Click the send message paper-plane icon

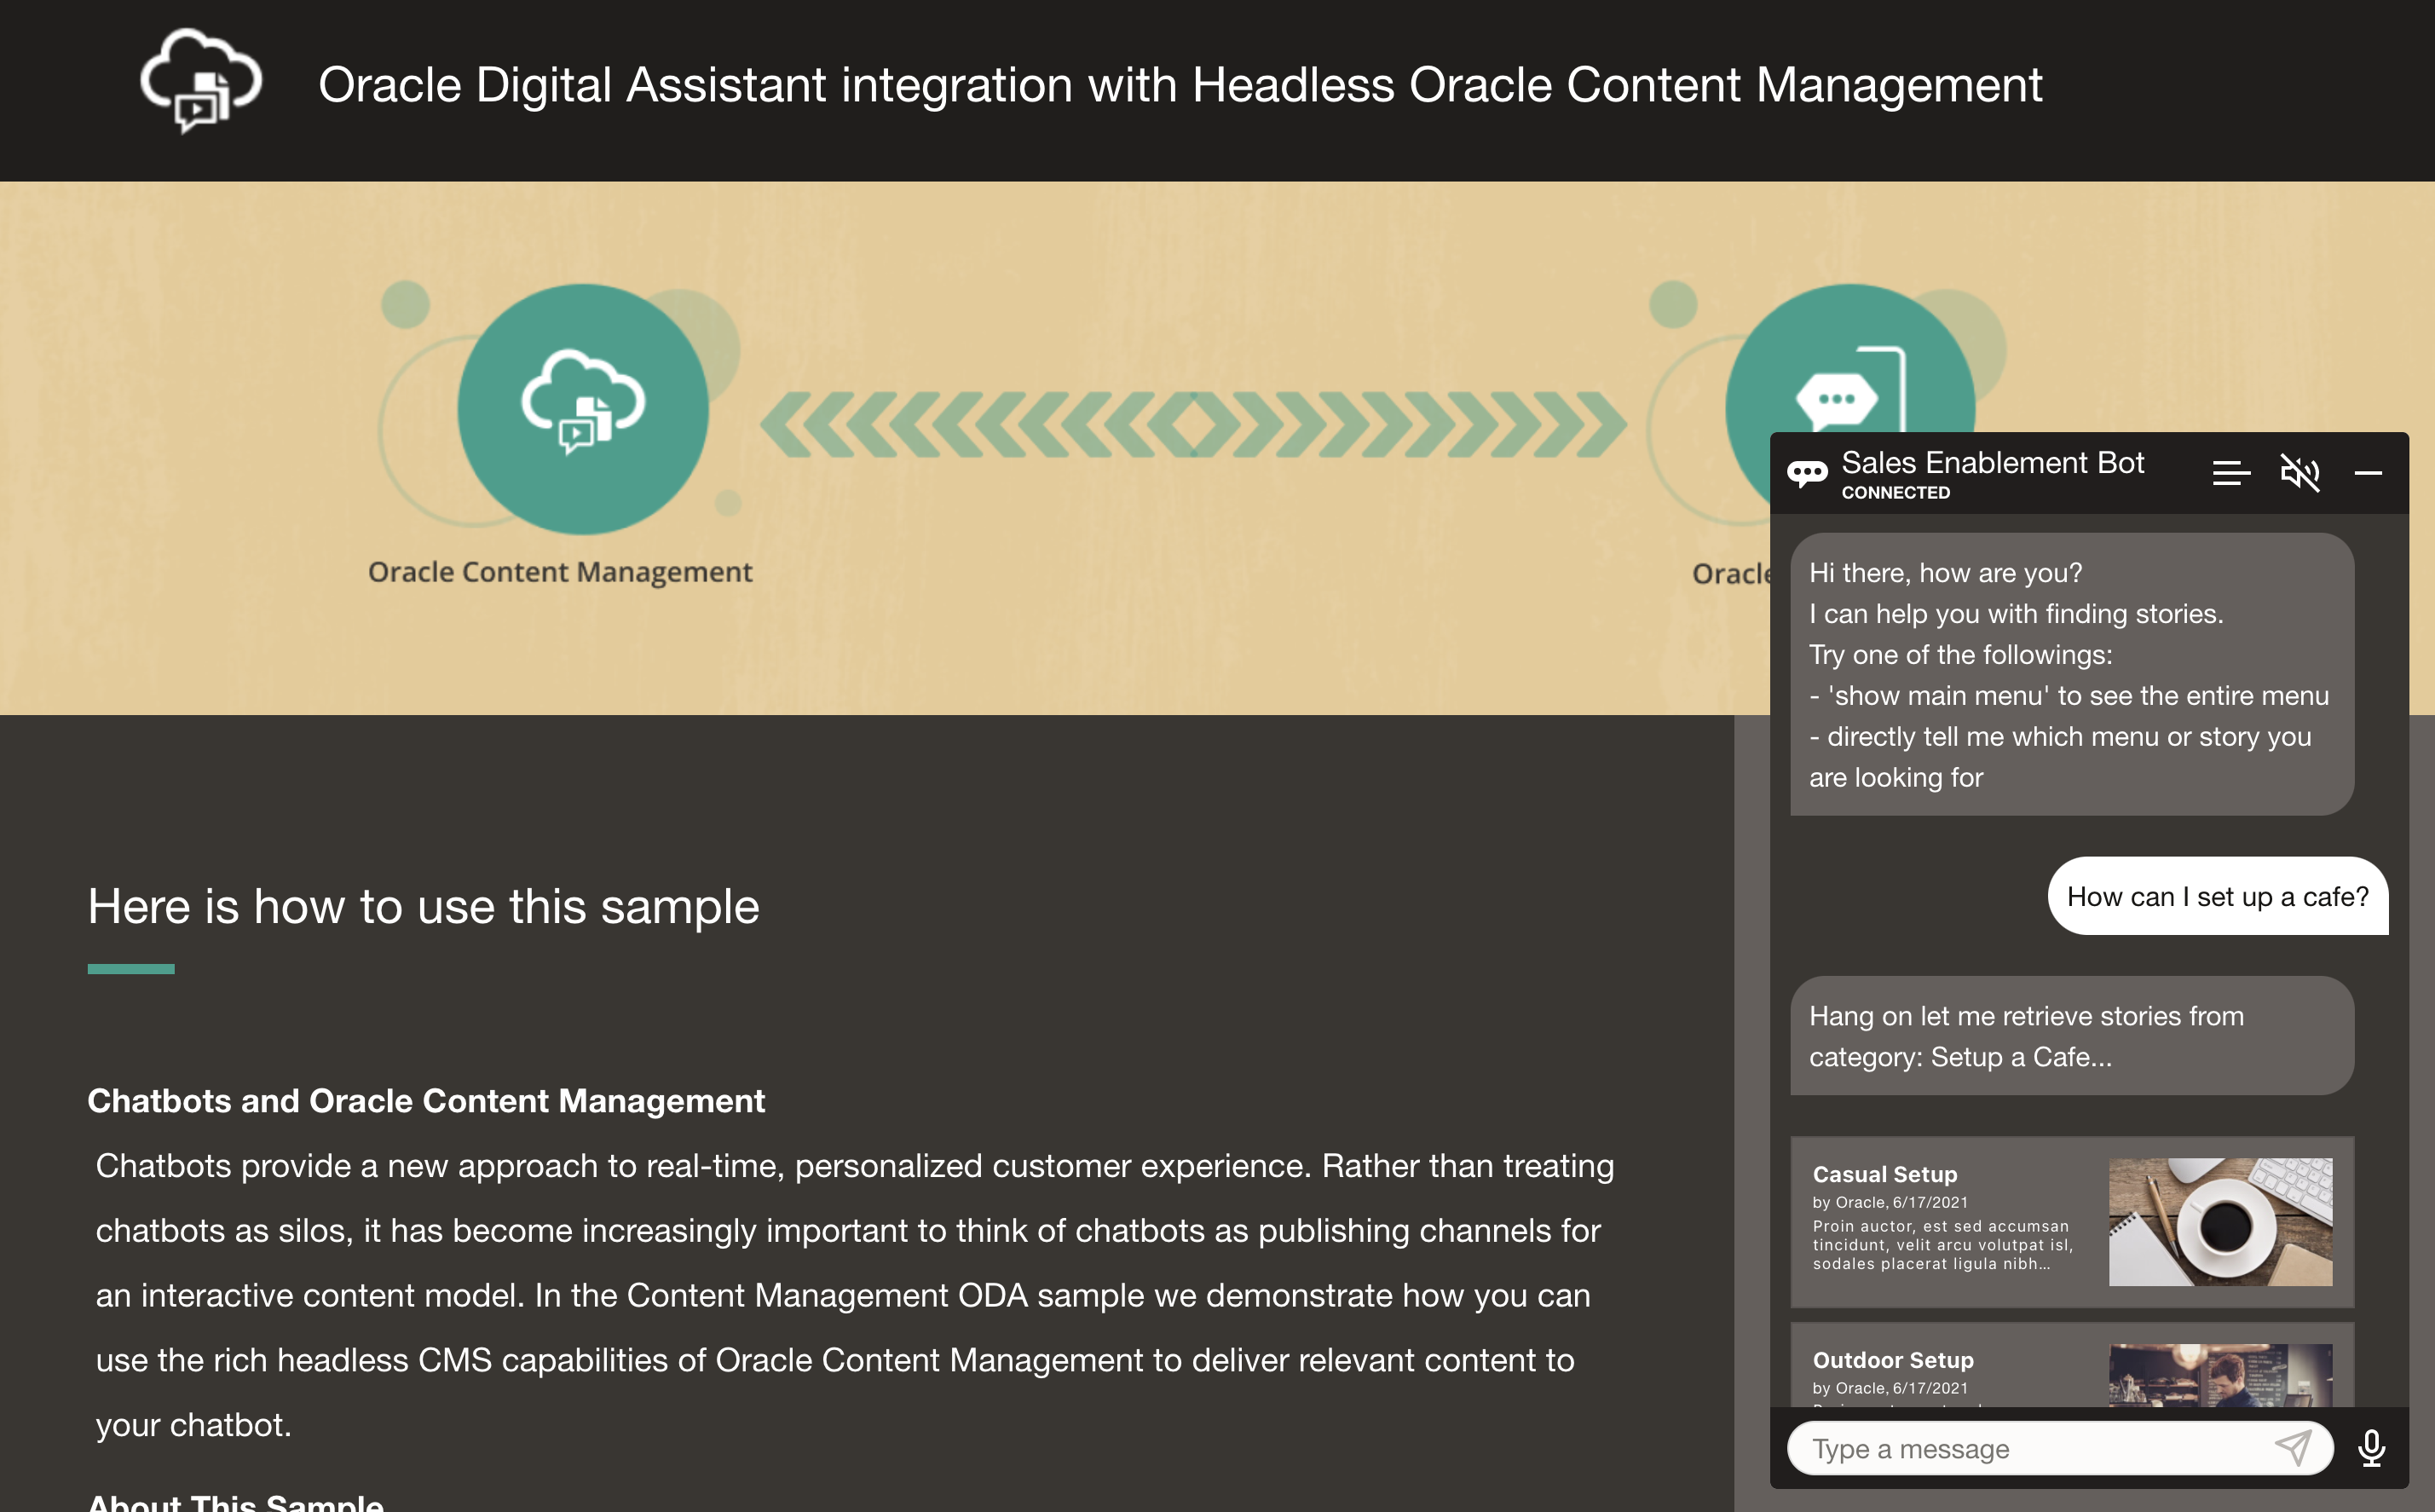tap(2295, 1448)
